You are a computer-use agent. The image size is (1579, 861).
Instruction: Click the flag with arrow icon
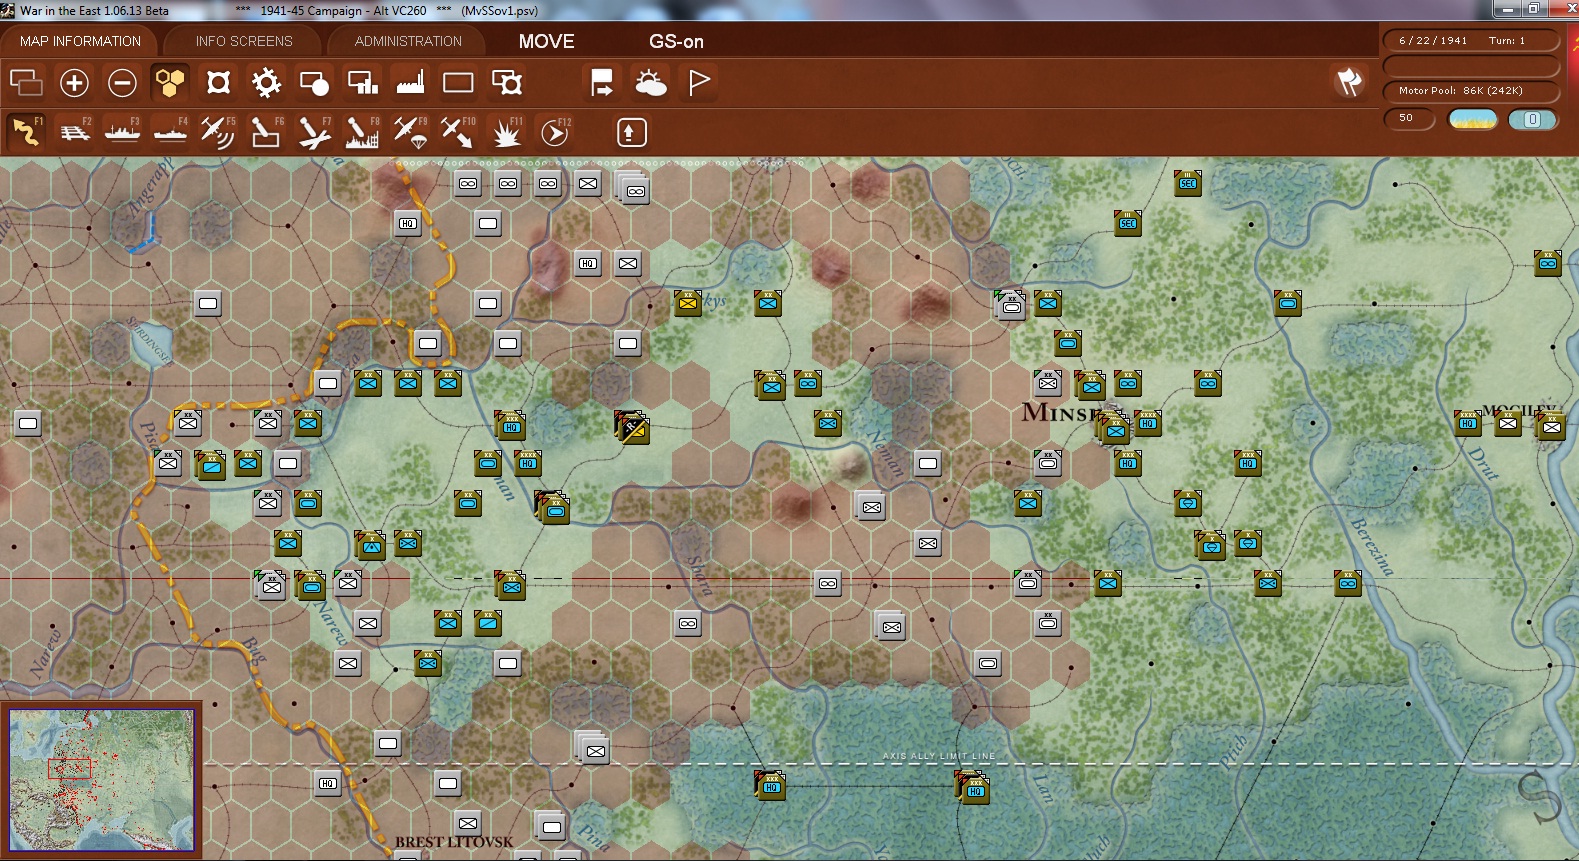602,82
